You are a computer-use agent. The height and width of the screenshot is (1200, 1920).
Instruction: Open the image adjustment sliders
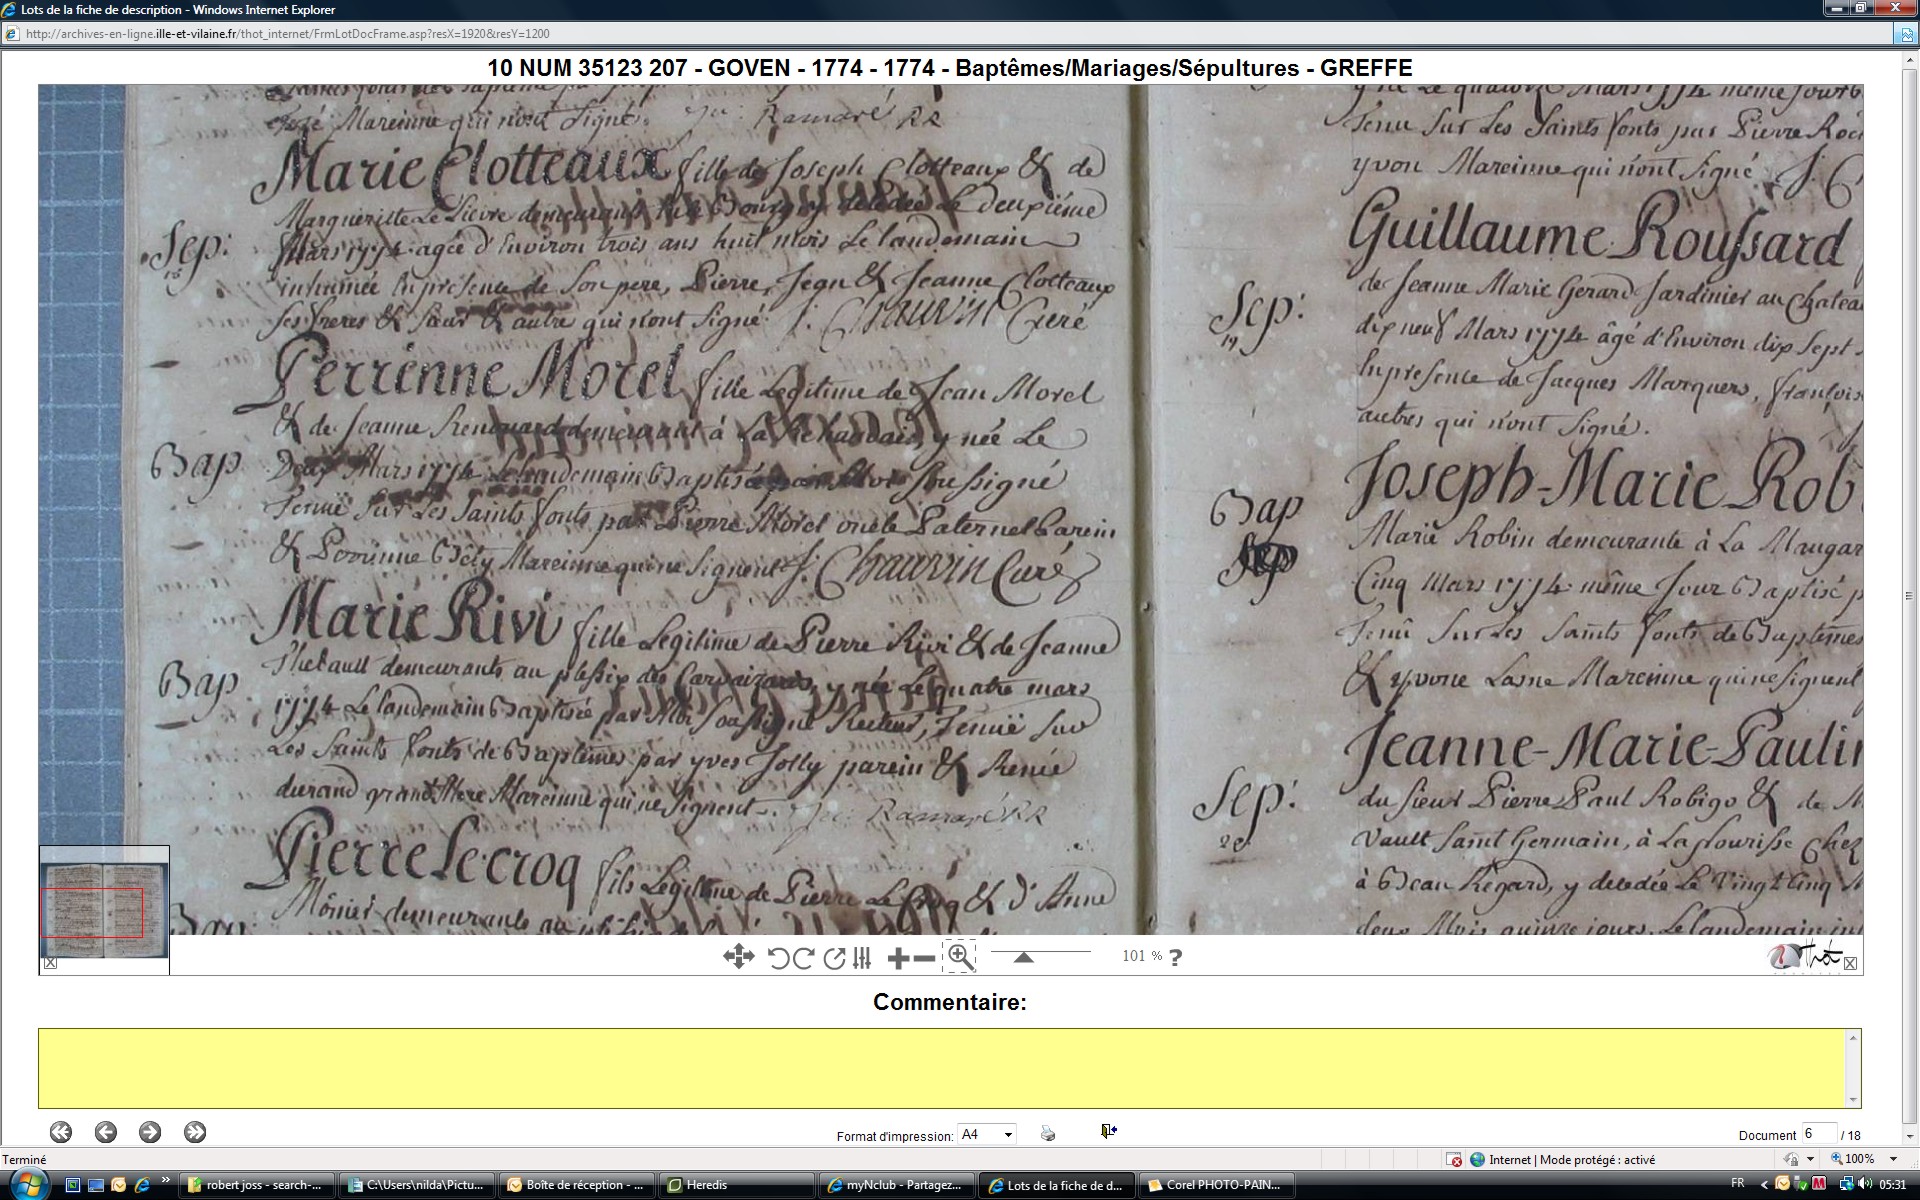coord(862,958)
